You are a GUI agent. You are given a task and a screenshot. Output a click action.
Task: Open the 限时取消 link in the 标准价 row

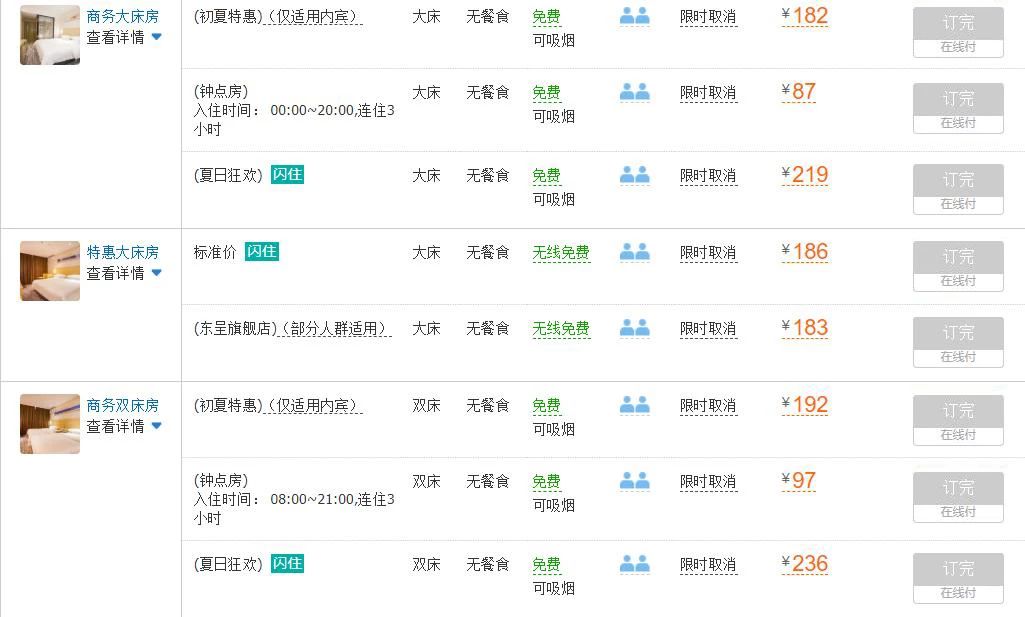coord(709,252)
